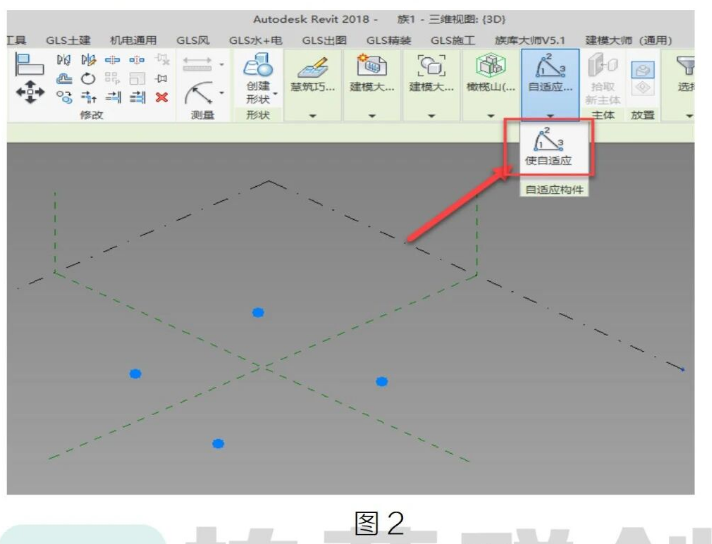Select the topmost blue reference point
Viewport: 712px width, 544px height.
pos(258,312)
